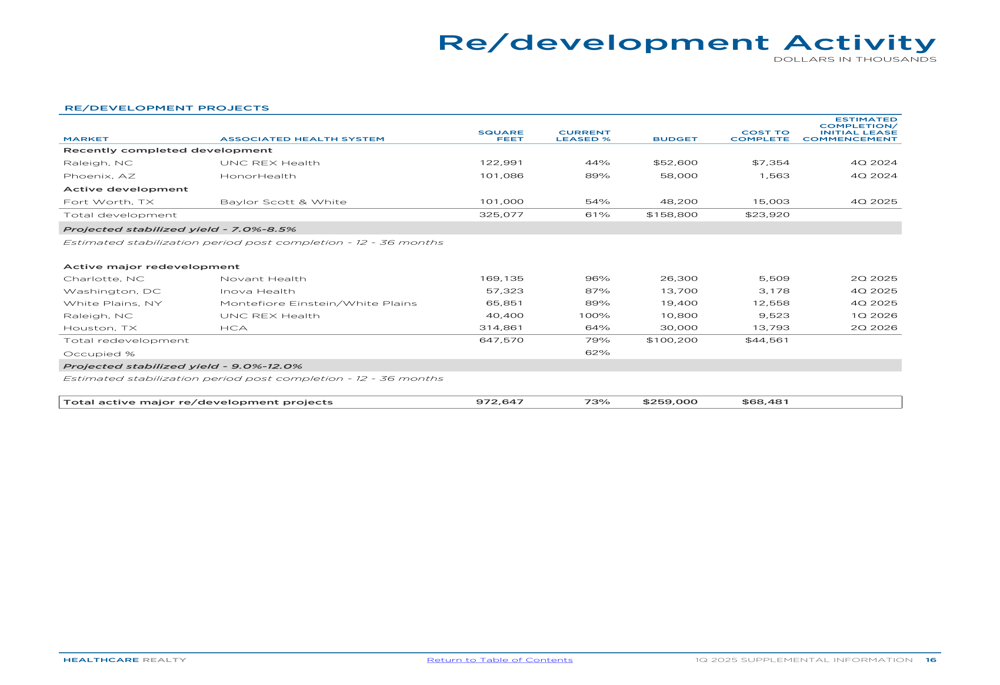Image resolution: width=1000 pixels, height=685 pixels.
Task: Select the 'Total development' row label
Action: pos(120,215)
